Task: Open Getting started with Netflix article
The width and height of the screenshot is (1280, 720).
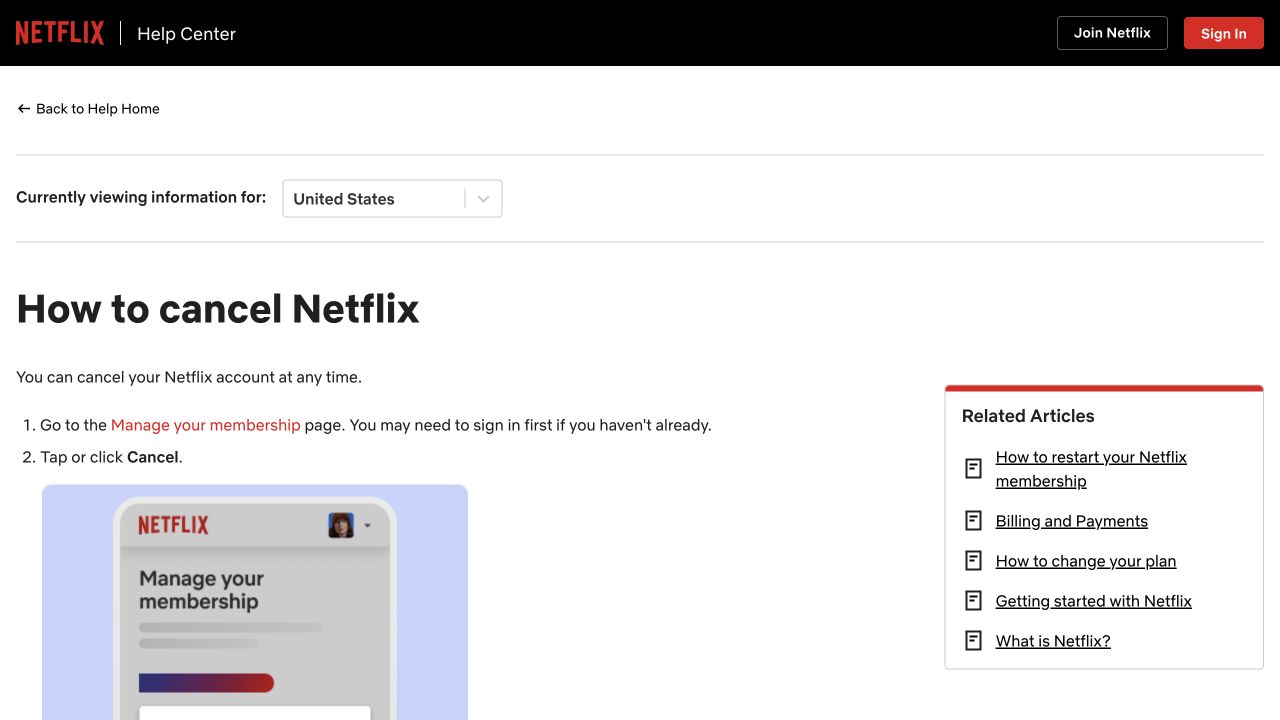Action: pos(1094,601)
